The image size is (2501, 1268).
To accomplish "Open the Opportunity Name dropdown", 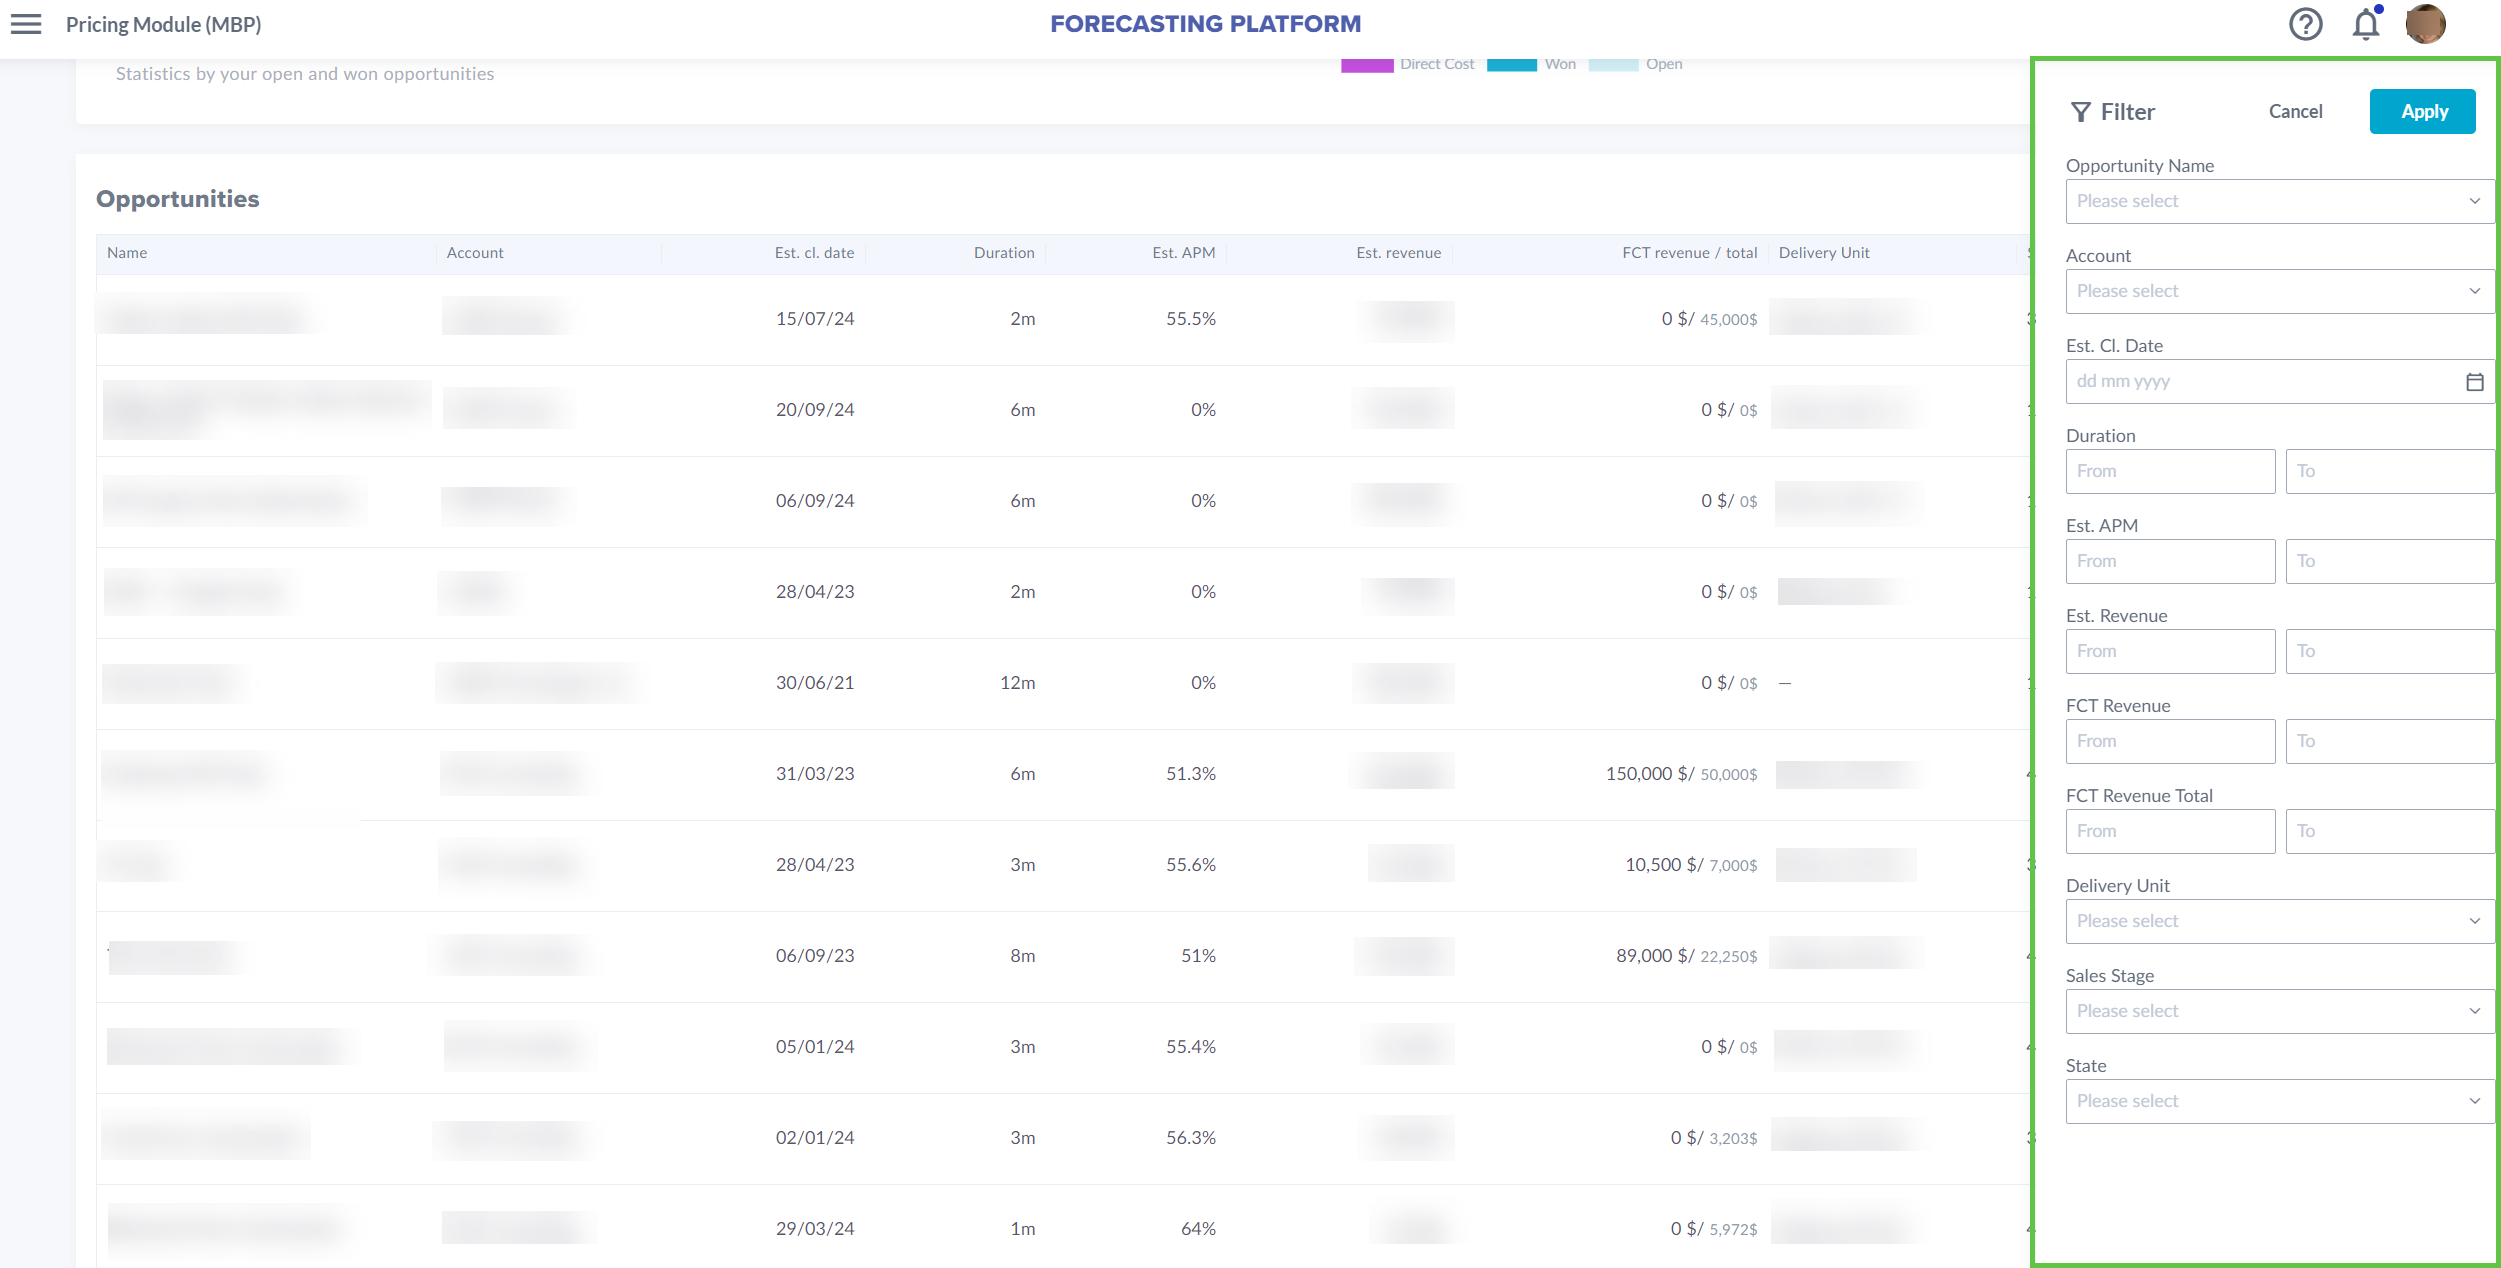I will coord(2279,201).
